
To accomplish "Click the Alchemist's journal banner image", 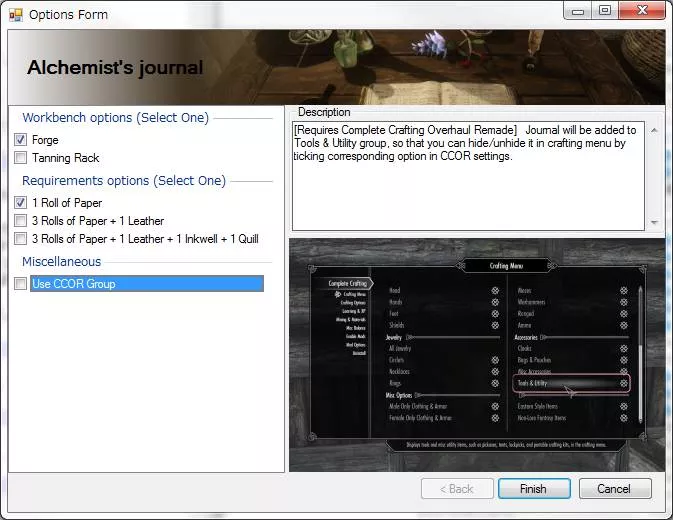I will point(336,67).
